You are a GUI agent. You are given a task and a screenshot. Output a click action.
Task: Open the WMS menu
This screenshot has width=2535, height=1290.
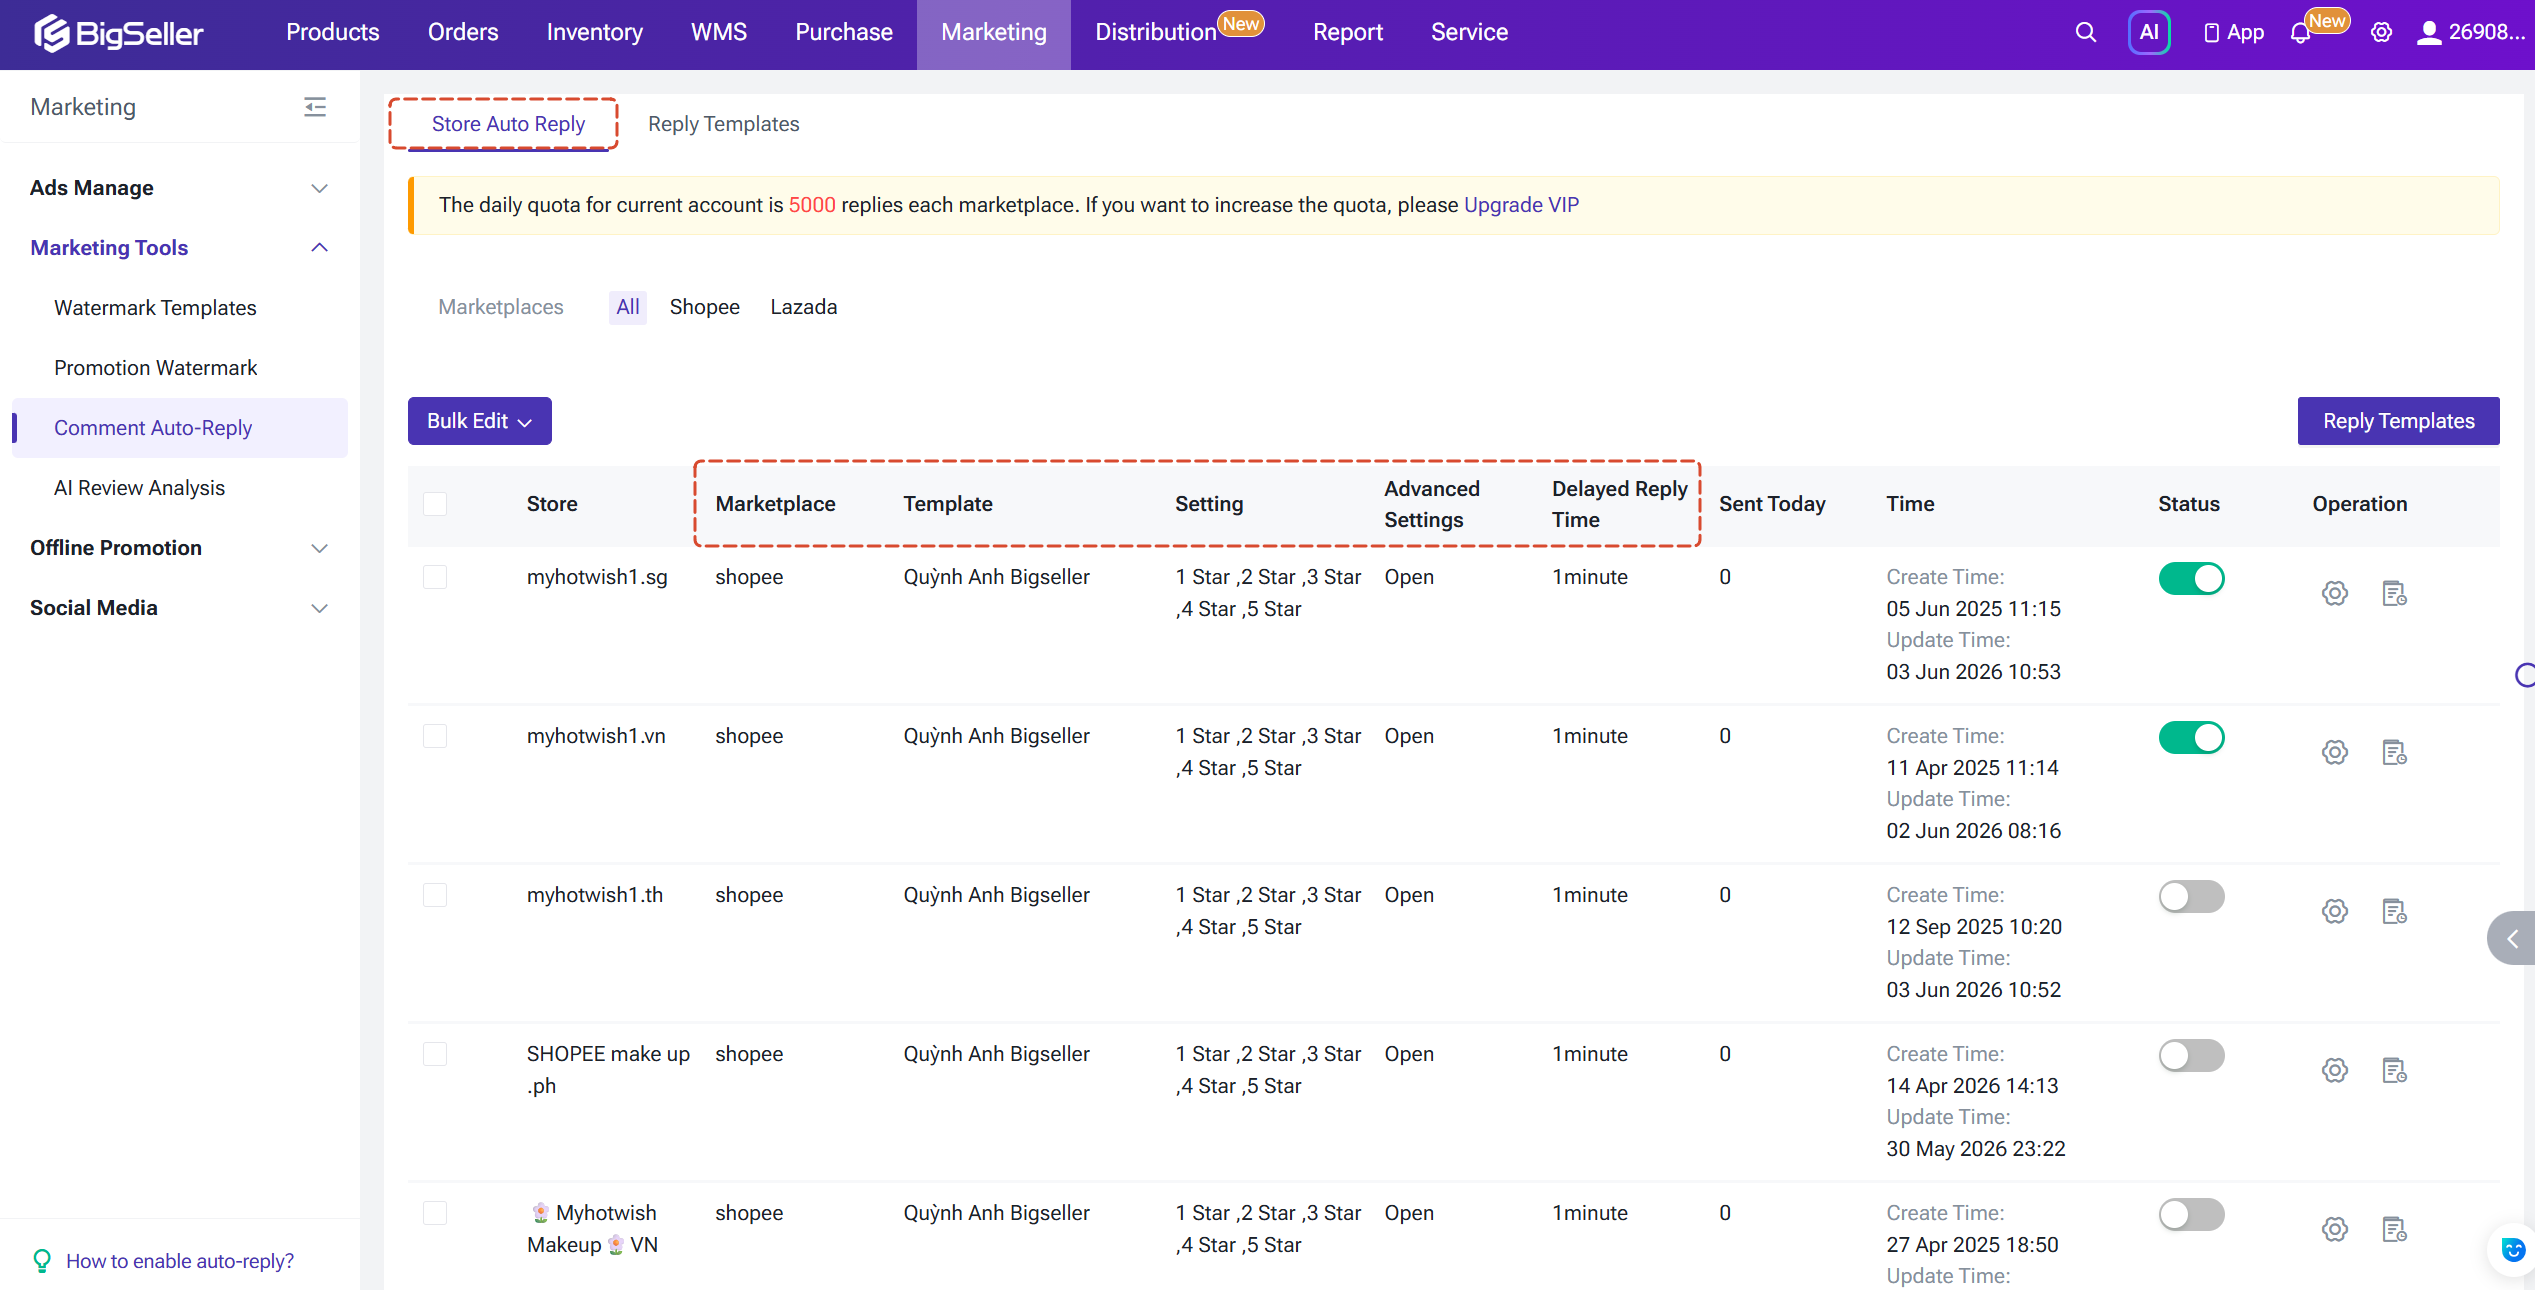[719, 33]
